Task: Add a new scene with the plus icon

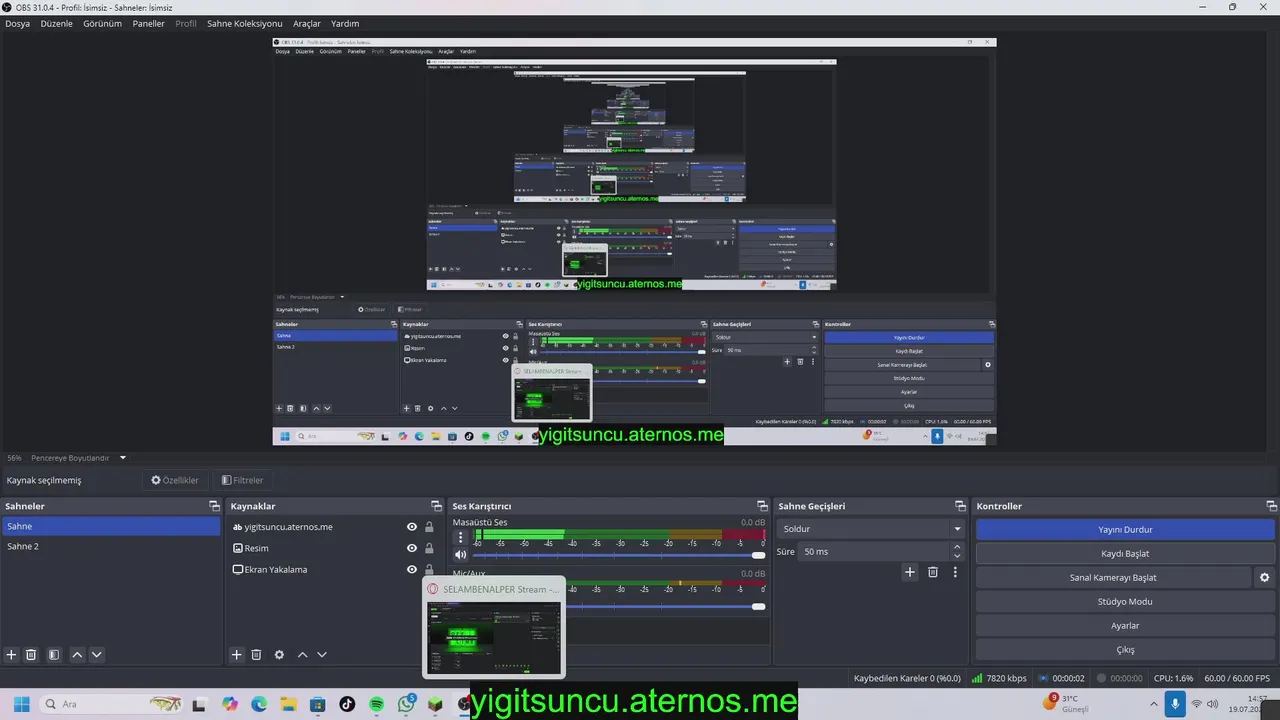Action: point(12,655)
